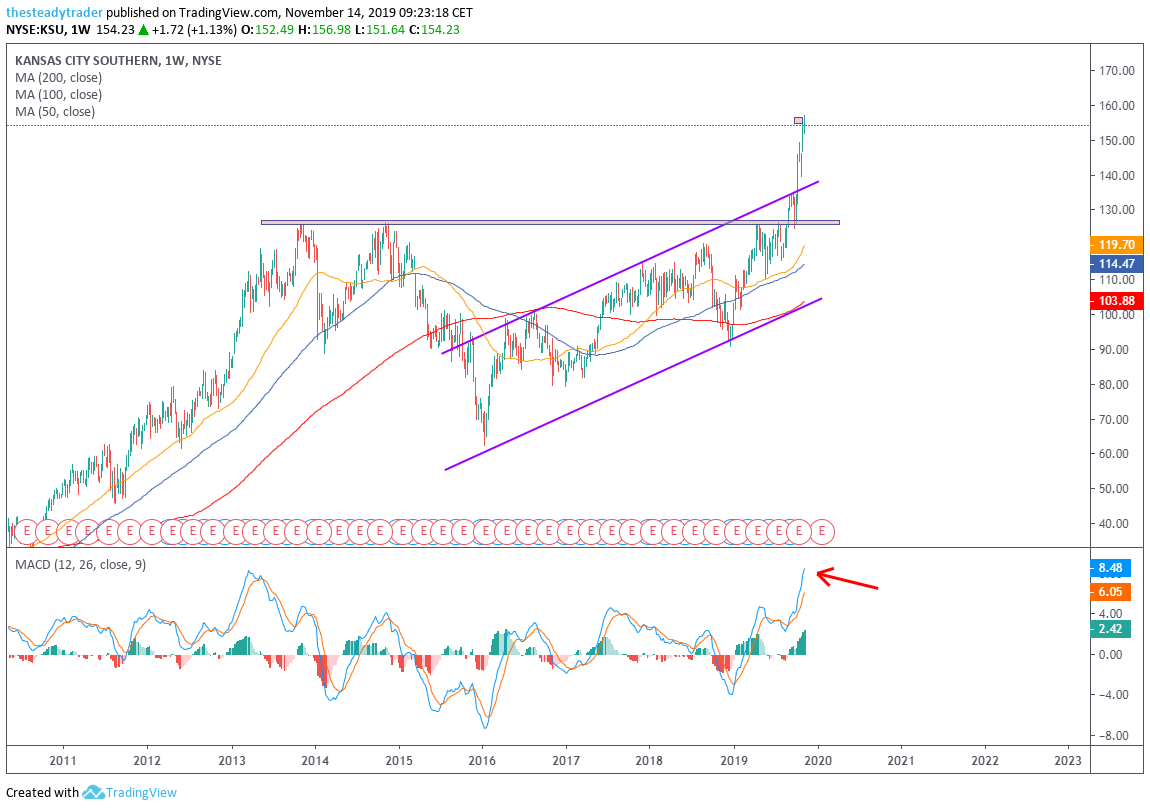Click the 2016 label on time axis
Image resolution: width=1150 pixels, height=810 pixels.
pos(482,760)
